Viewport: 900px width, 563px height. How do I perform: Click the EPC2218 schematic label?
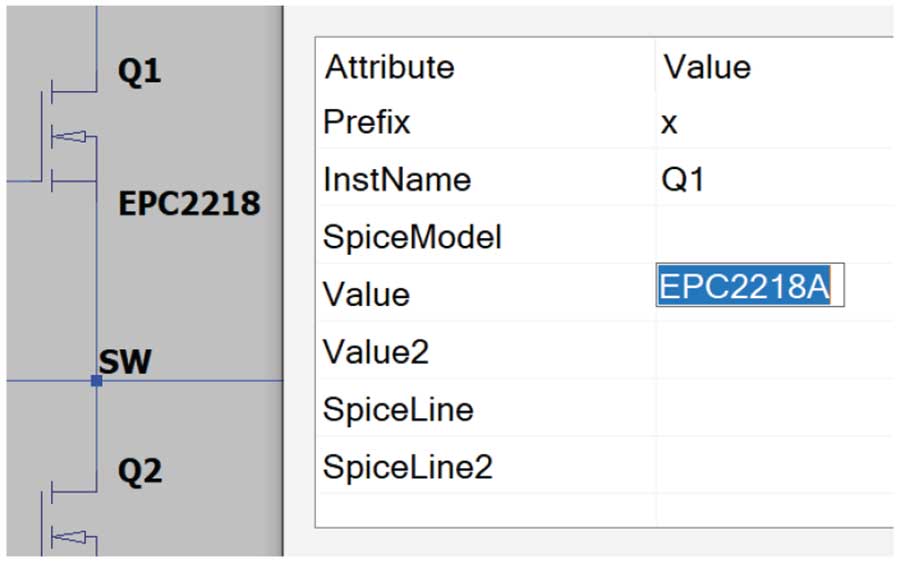[x=189, y=204]
